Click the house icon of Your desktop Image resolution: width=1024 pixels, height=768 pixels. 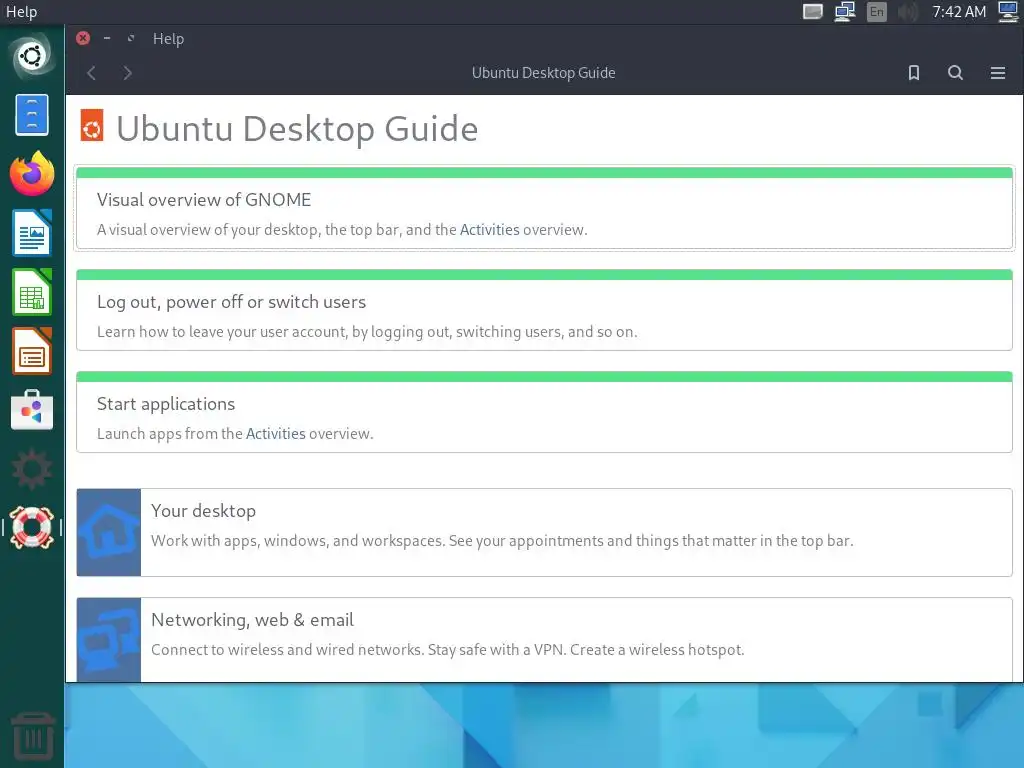[x=109, y=532]
